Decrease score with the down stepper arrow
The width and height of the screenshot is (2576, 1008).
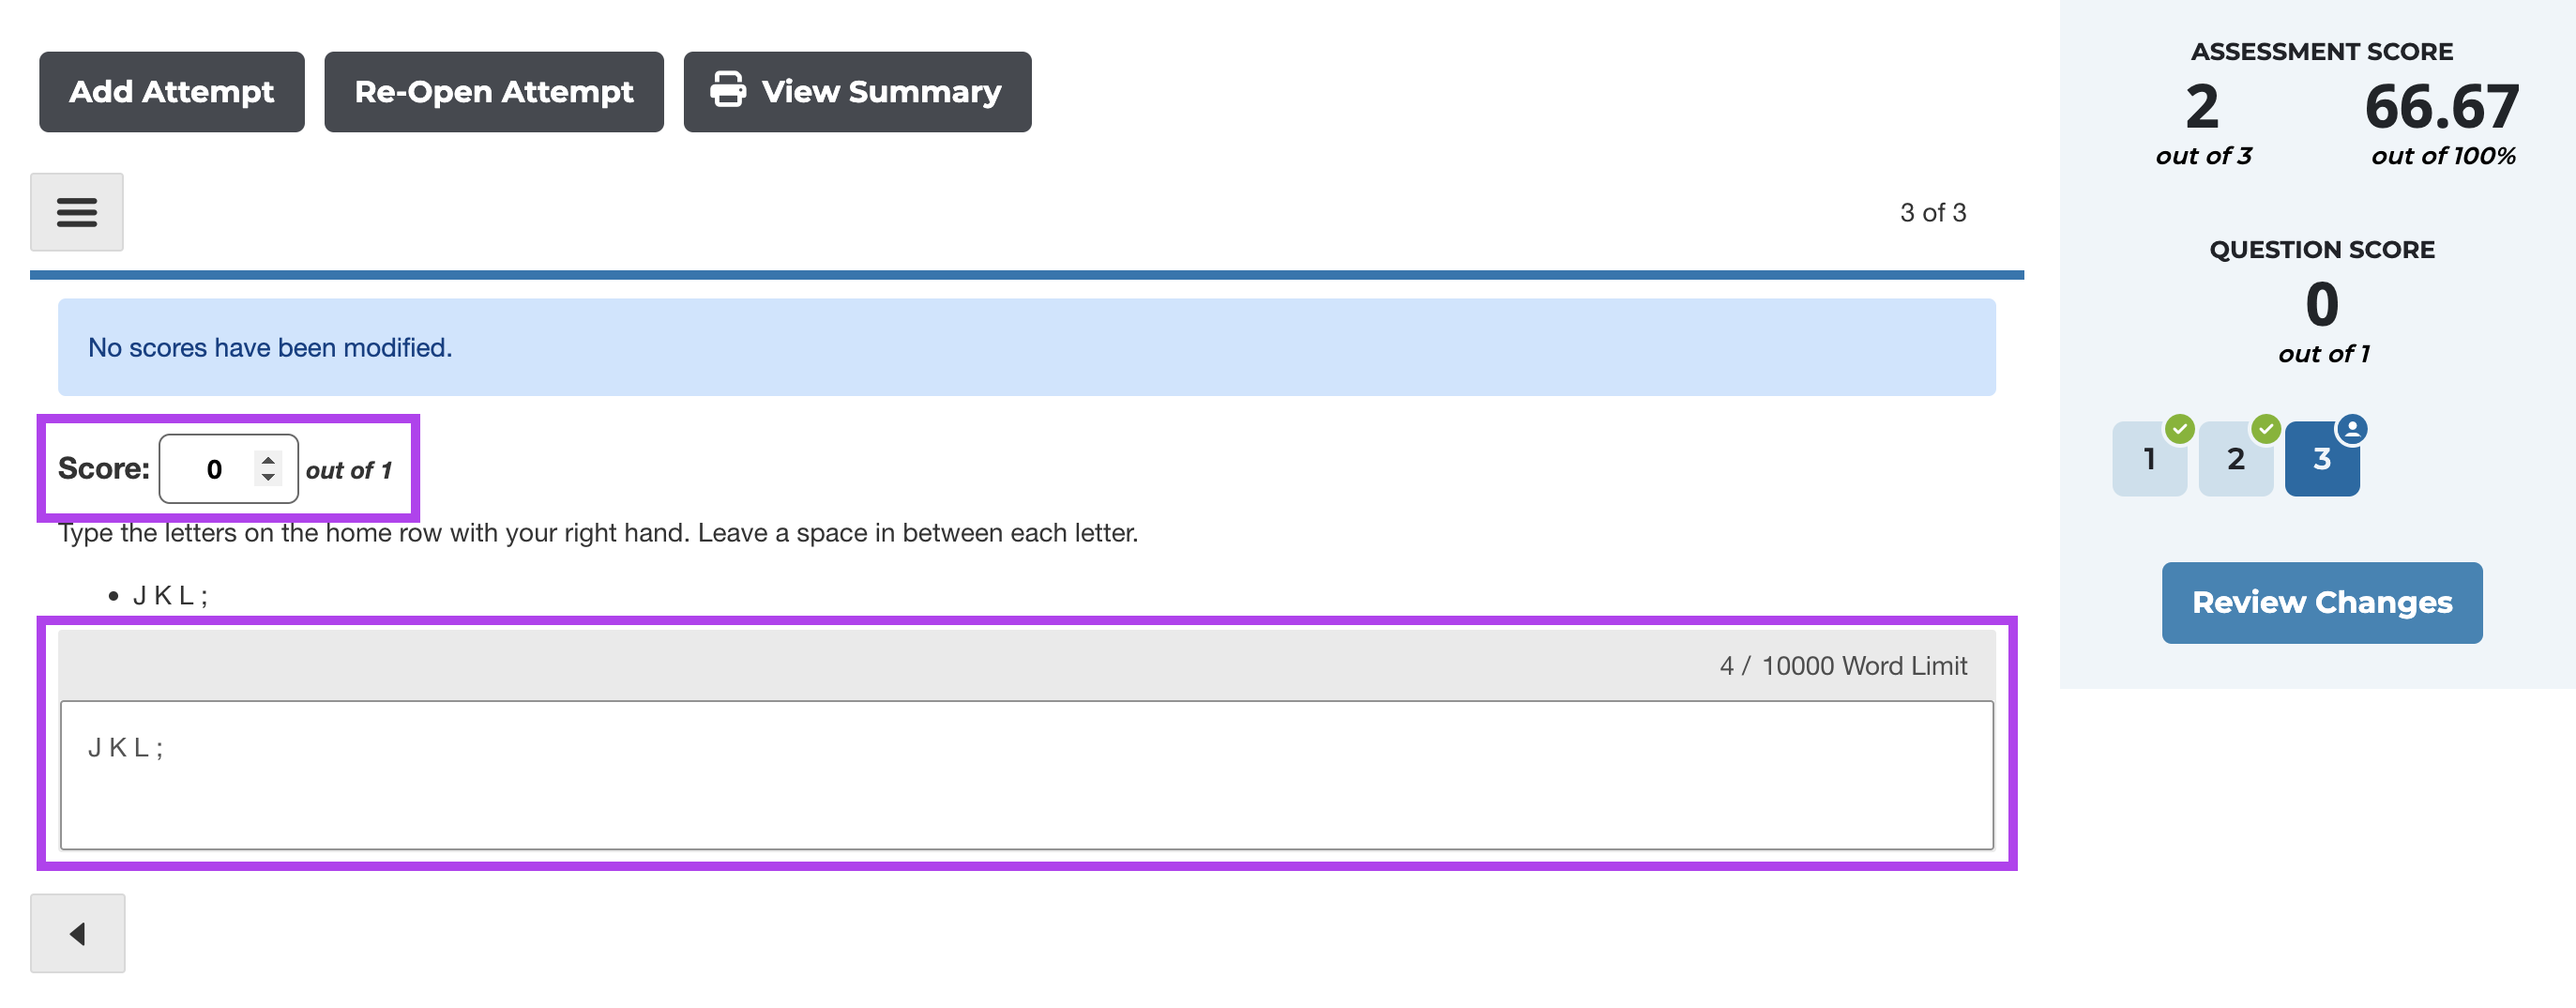(268, 477)
